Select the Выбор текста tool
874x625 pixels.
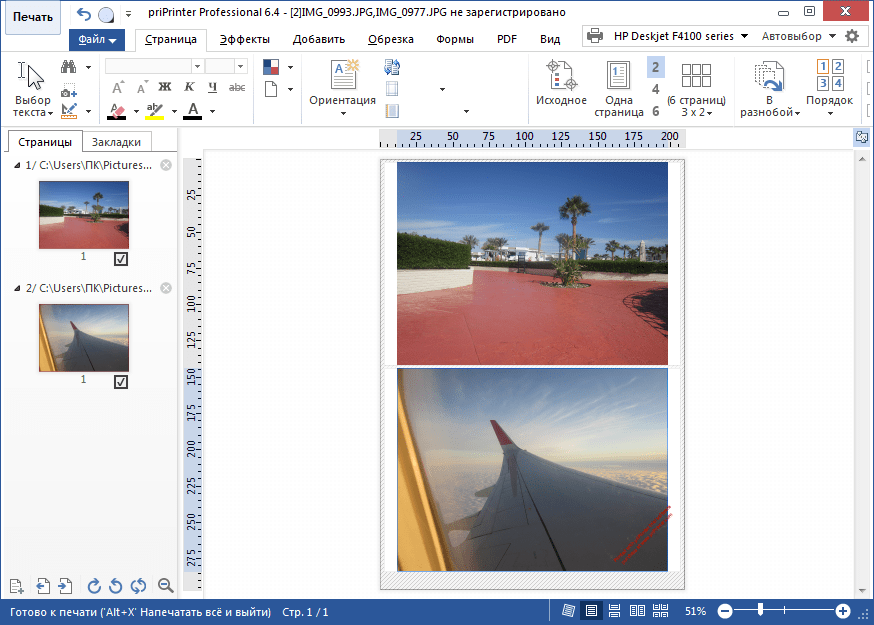tap(32, 89)
